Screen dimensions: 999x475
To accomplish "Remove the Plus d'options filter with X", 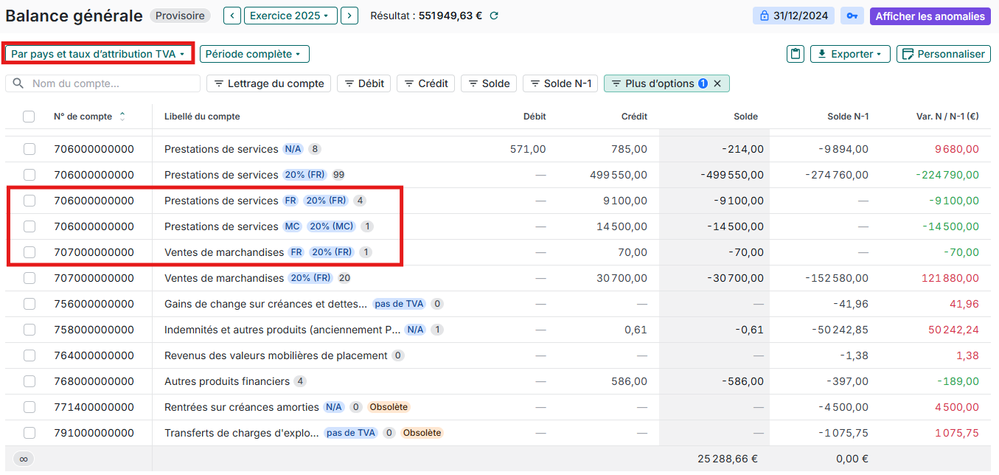I will pos(716,84).
